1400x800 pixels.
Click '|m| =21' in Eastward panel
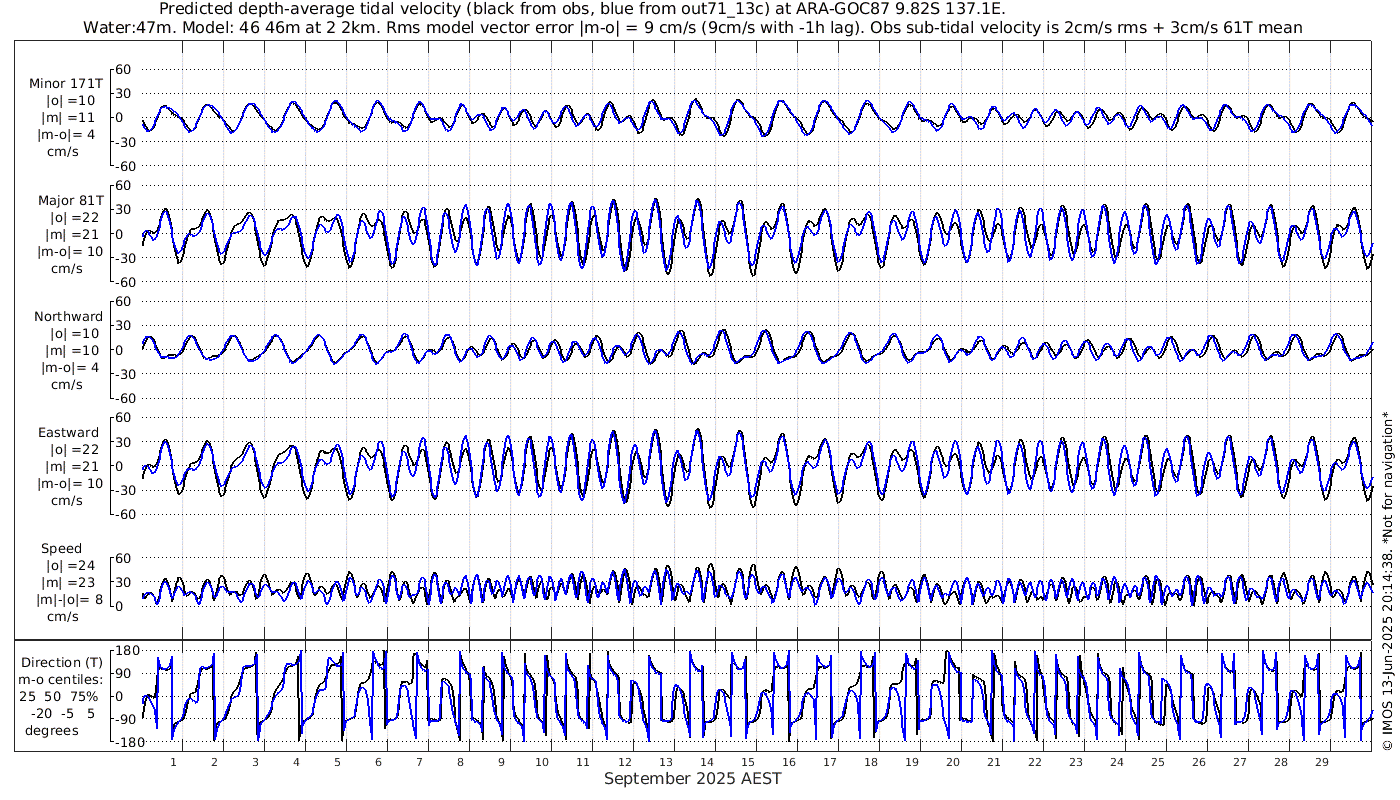pyautogui.click(x=72, y=467)
